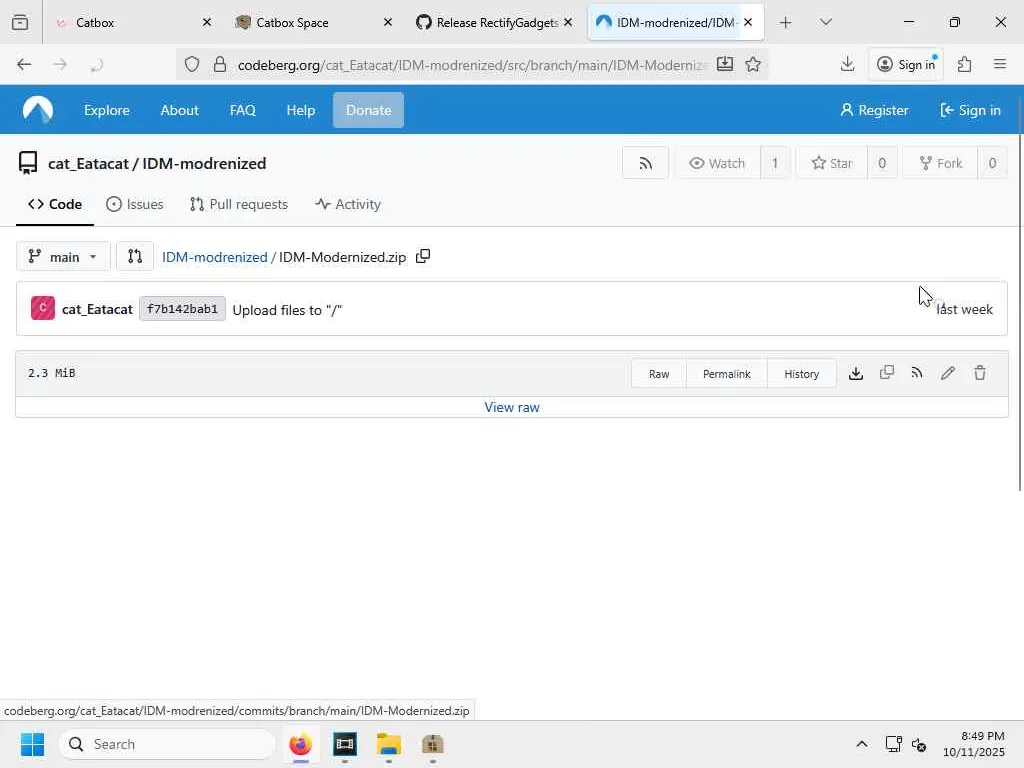Copy file path icon after IDM-Modernized.zip
The height and width of the screenshot is (768, 1024).
(x=423, y=256)
